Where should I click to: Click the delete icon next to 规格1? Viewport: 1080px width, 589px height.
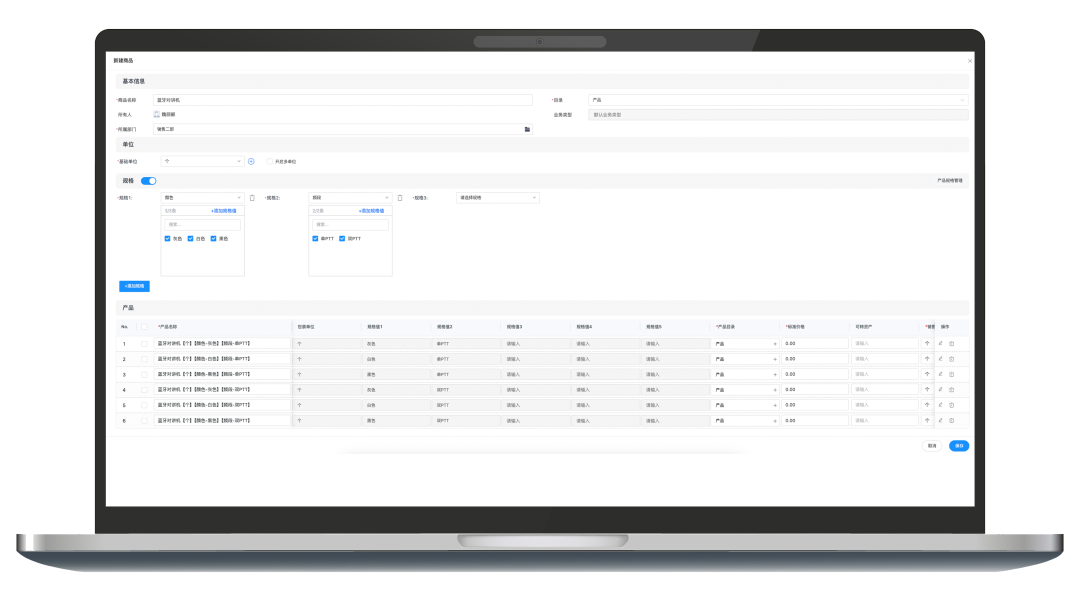click(x=252, y=198)
